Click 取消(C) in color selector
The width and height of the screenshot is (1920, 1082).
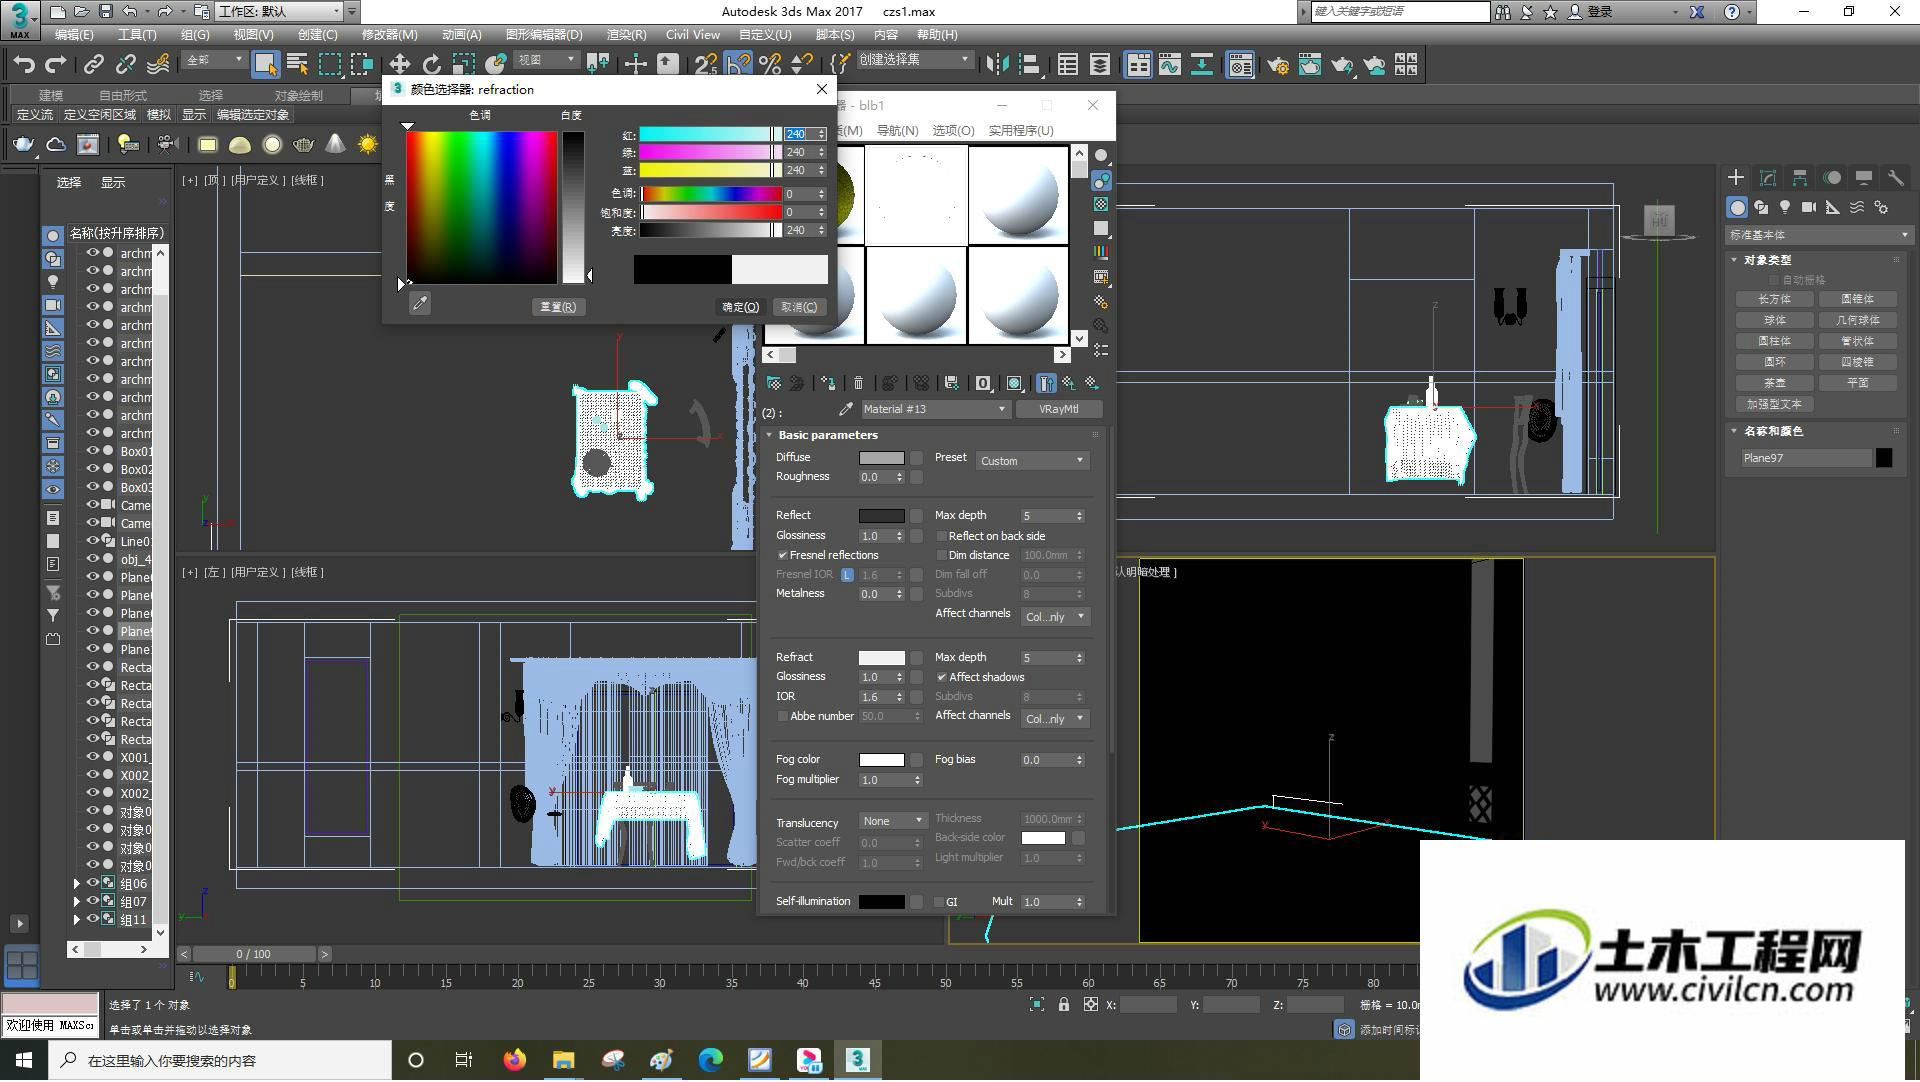[x=799, y=307]
